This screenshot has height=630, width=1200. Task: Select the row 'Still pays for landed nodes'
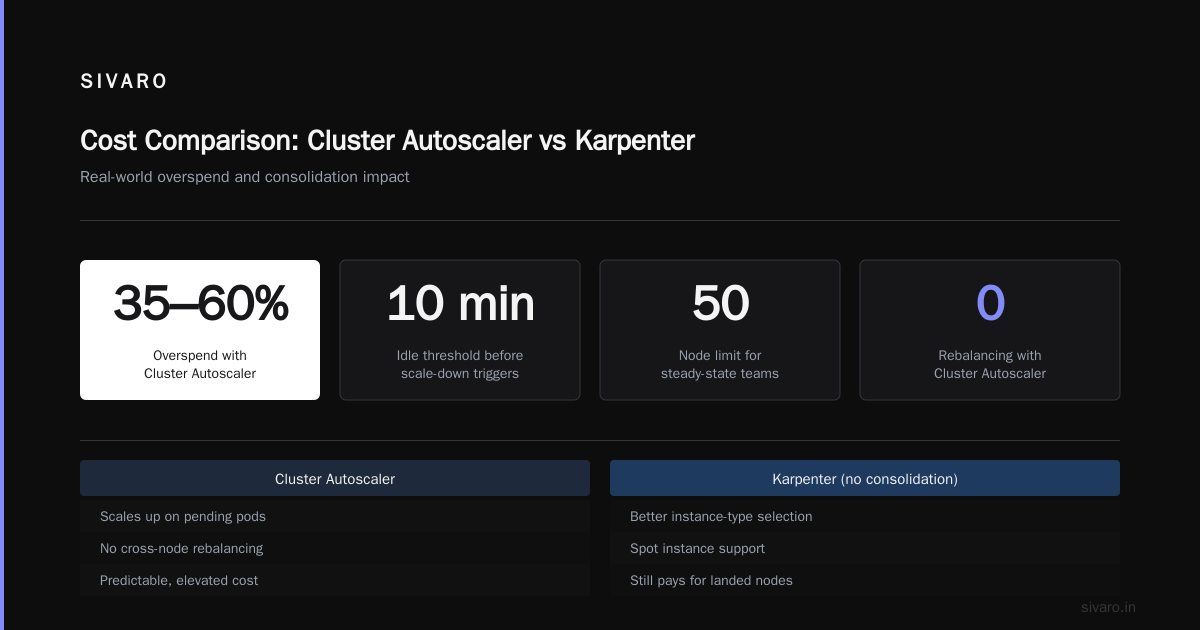click(x=865, y=580)
